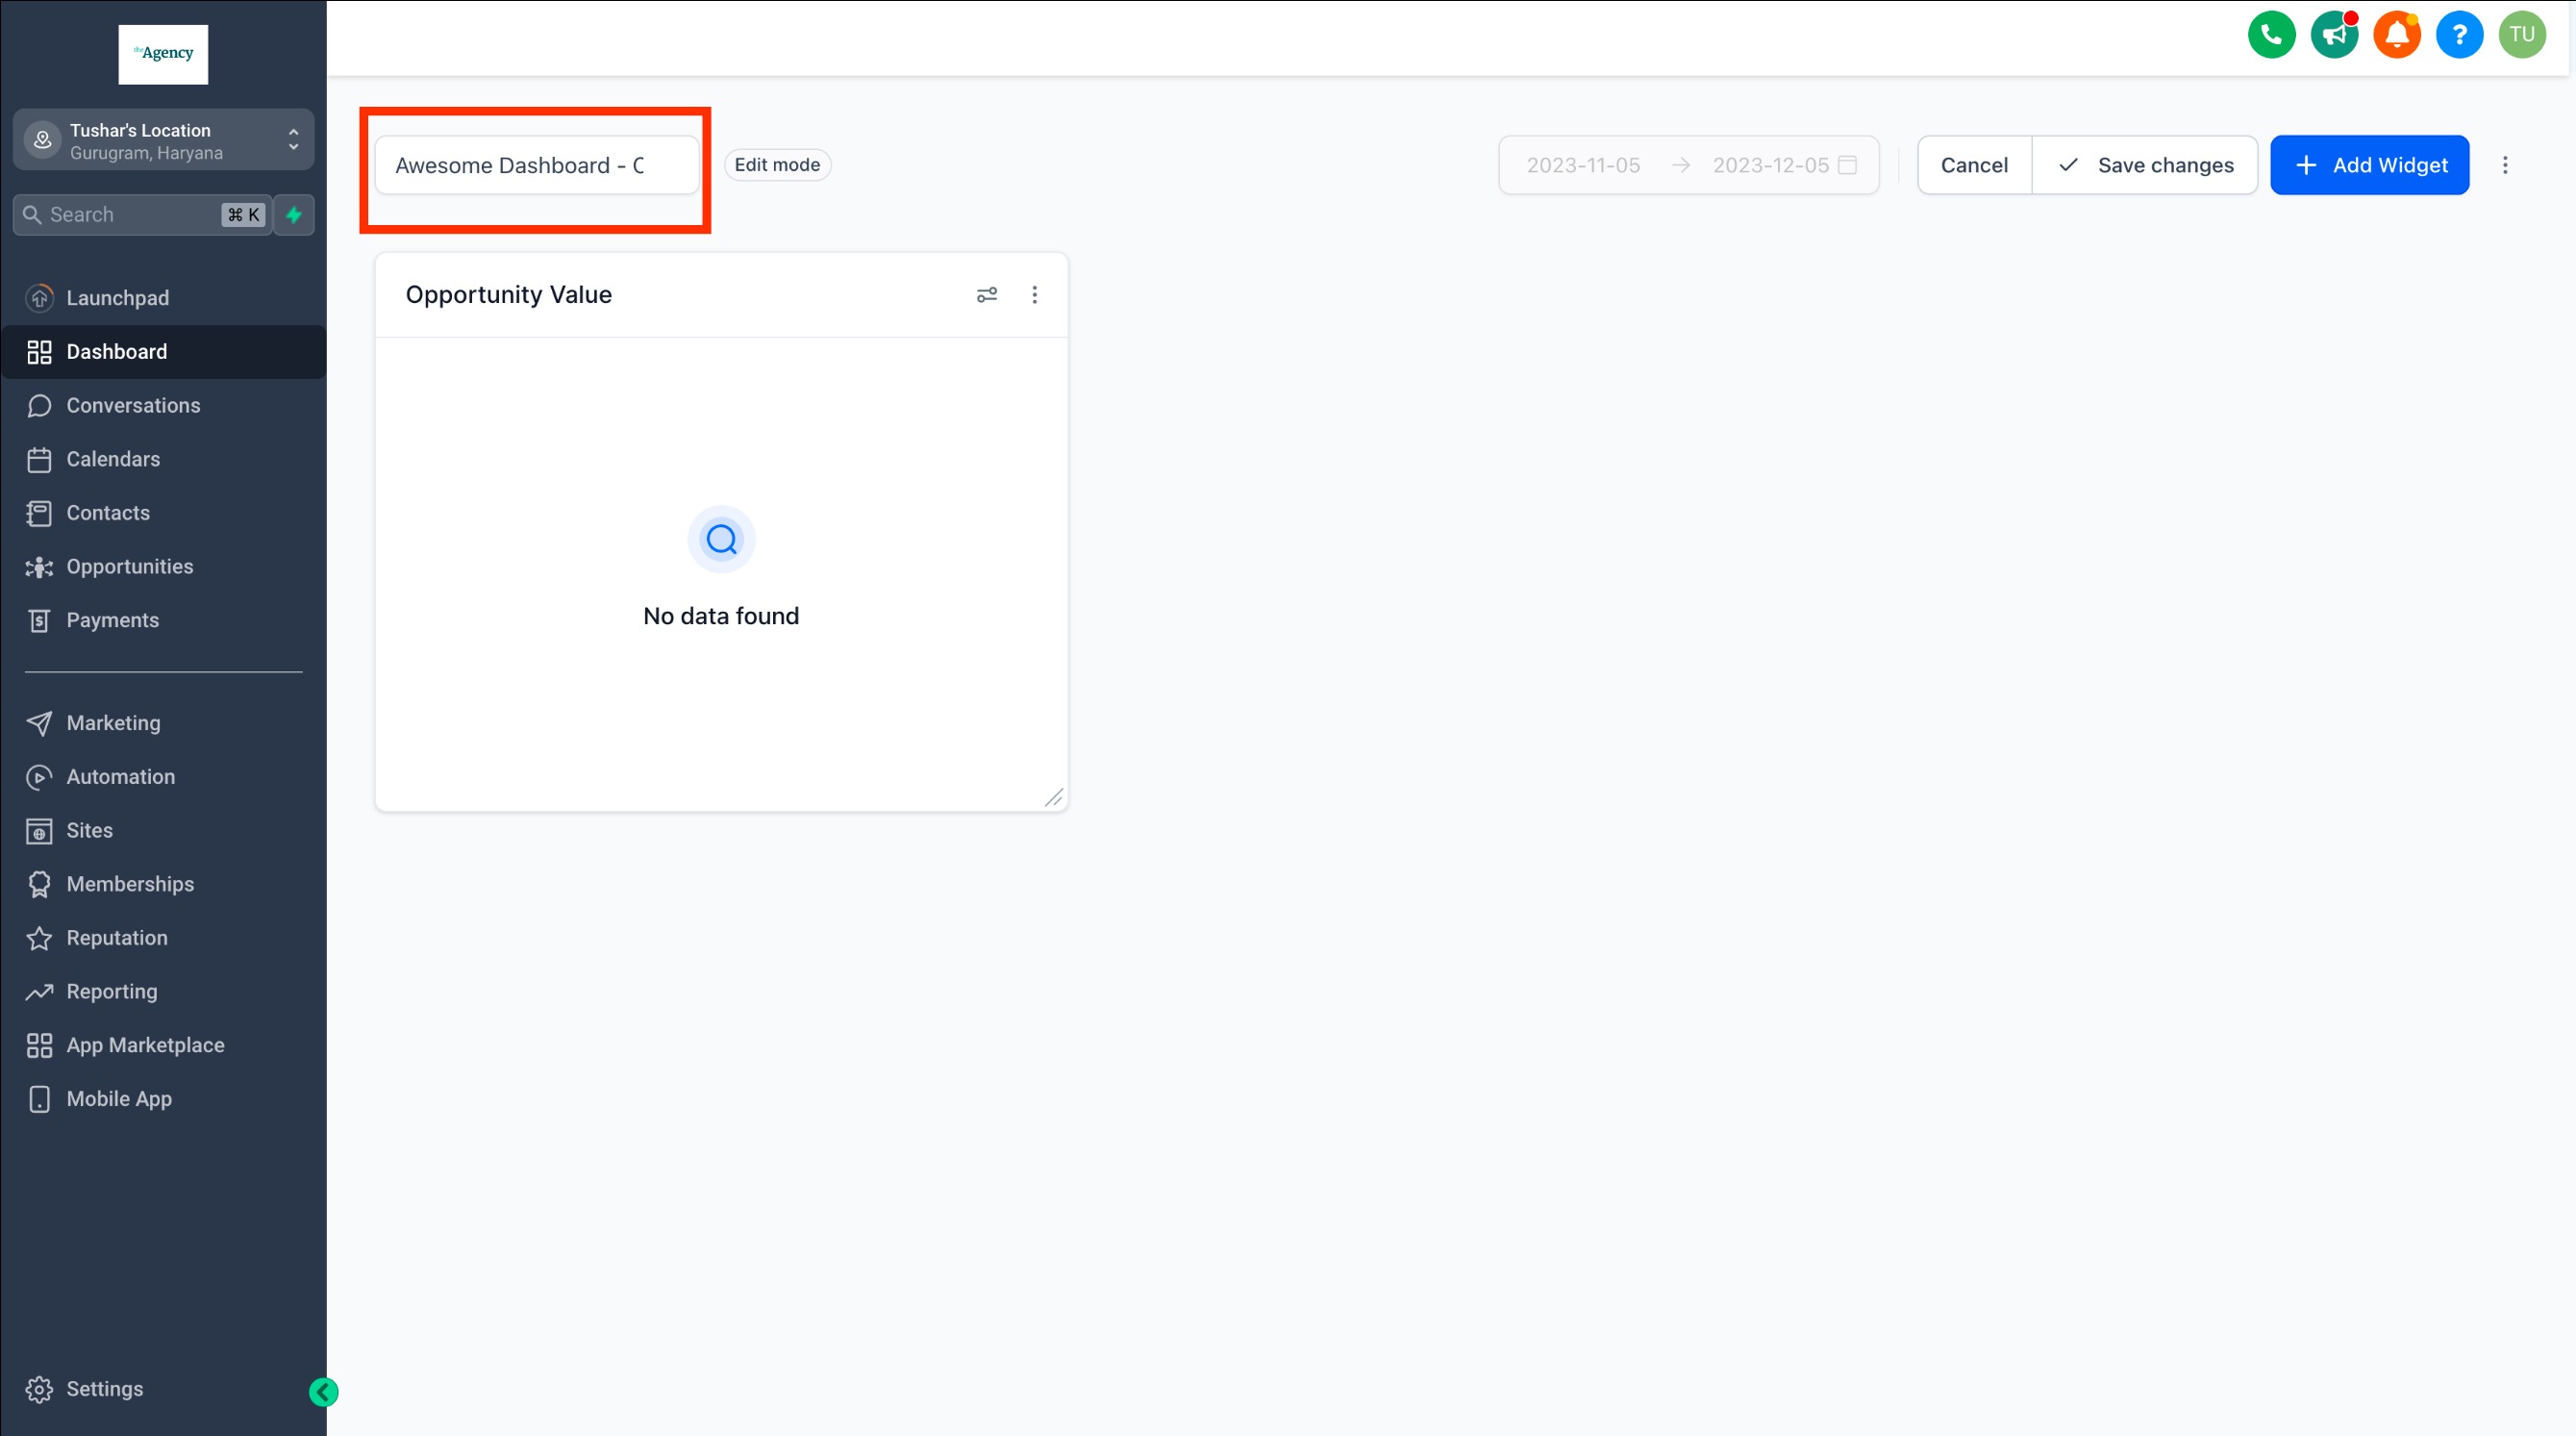Open the announcements megaphone icon
This screenshot has width=2576, height=1436.
2334,35
